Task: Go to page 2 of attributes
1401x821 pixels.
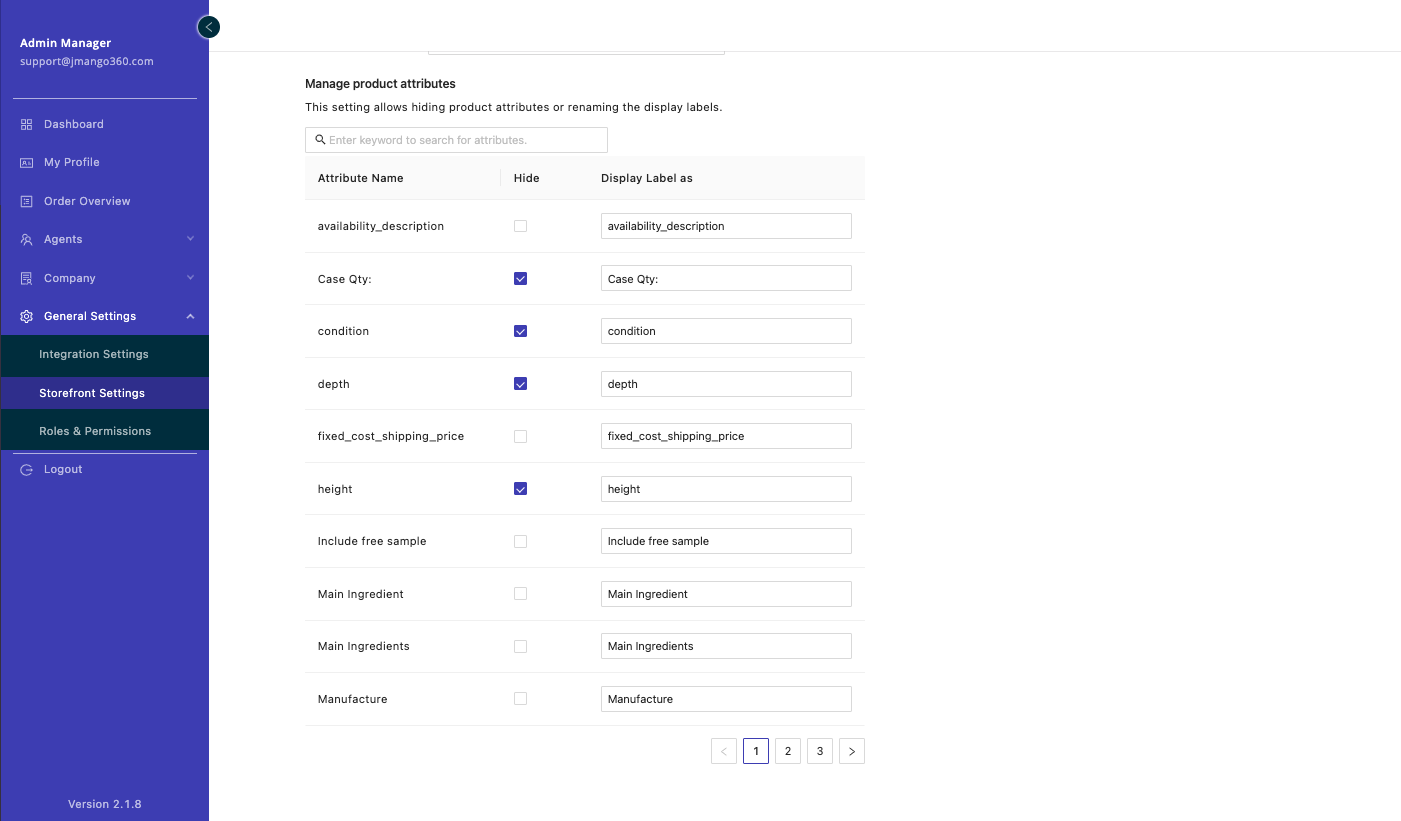Action: 788,751
